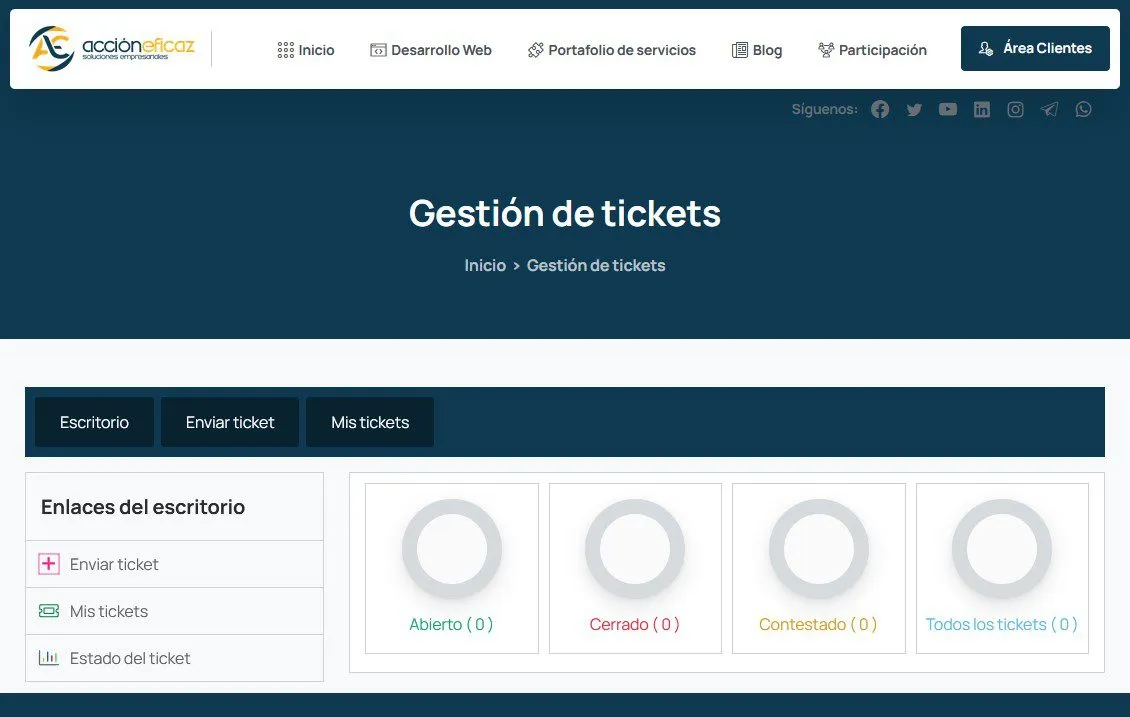This screenshot has height=717, width=1130.
Task: Click the Contestado ( 0 ) label
Action: [818, 624]
